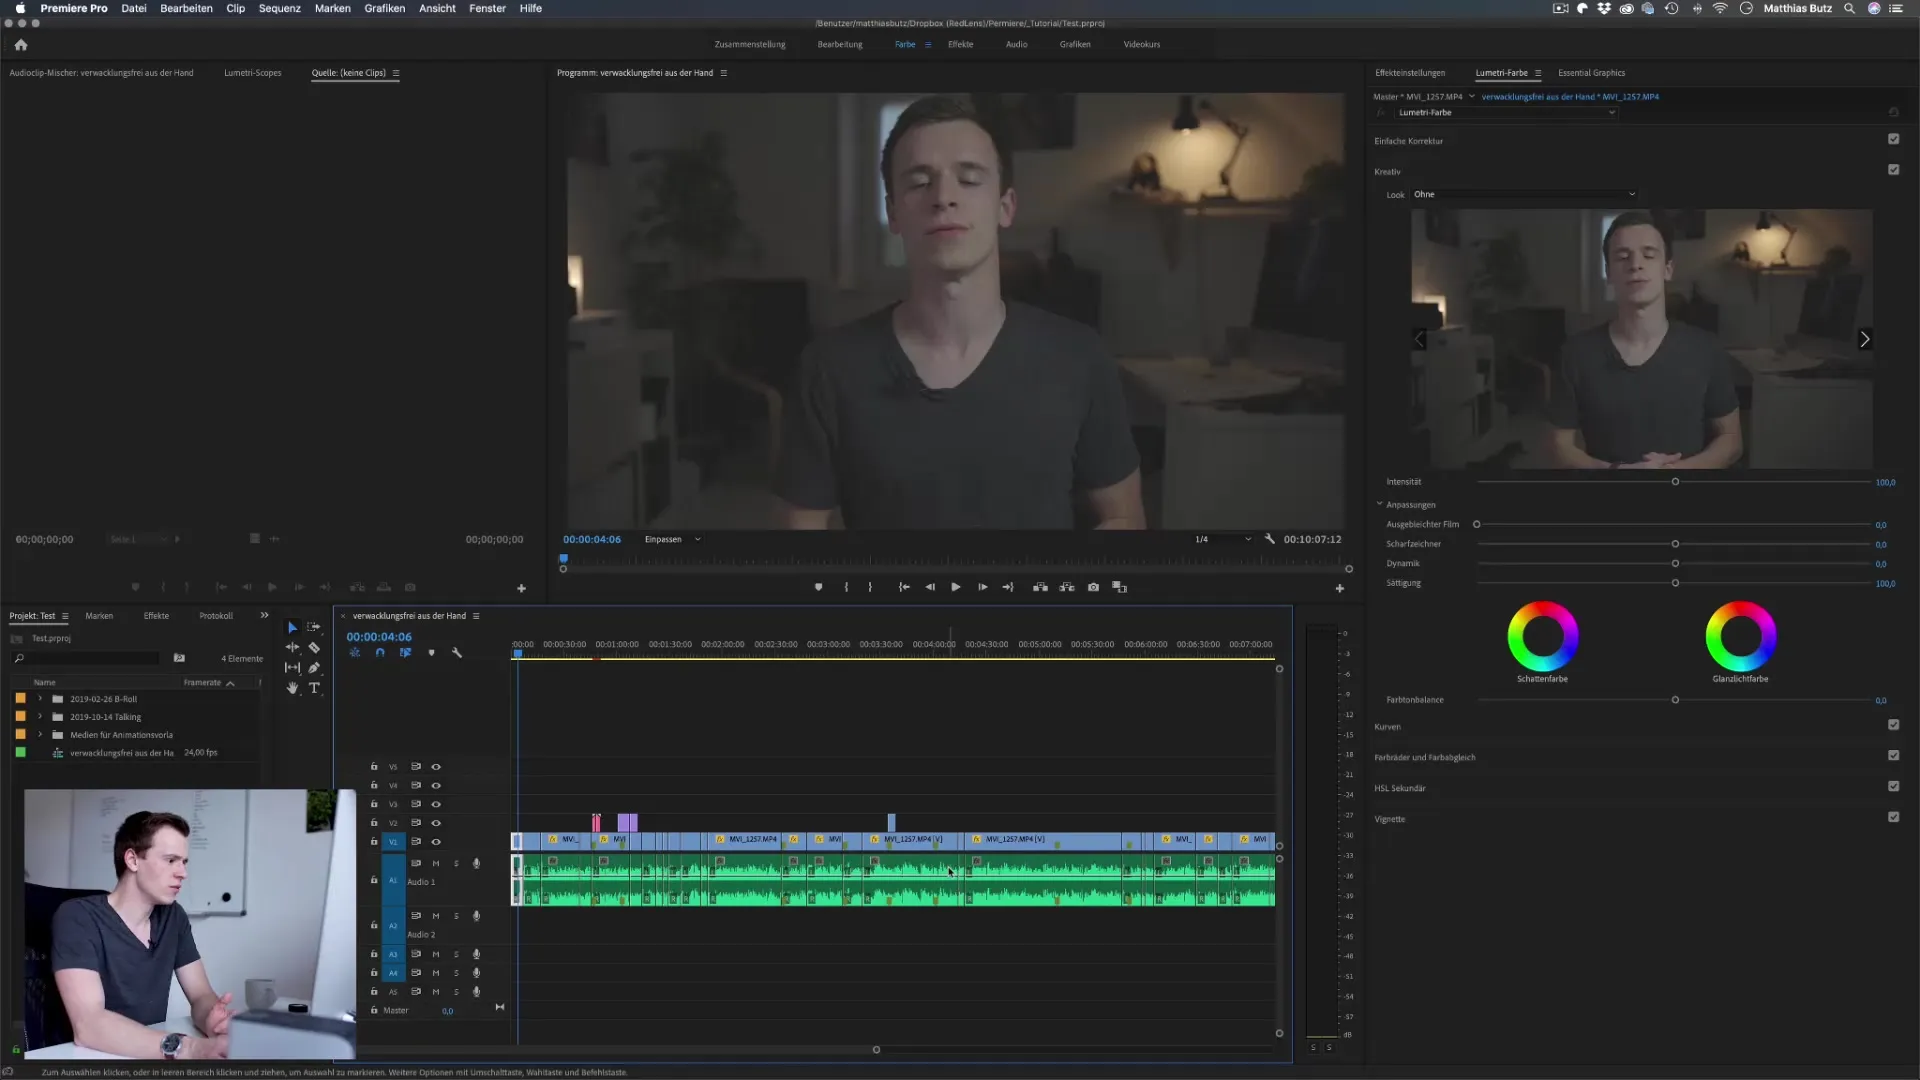The image size is (1920, 1080).
Task: Toggle lock on V3 track
Action: coord(374,804)
